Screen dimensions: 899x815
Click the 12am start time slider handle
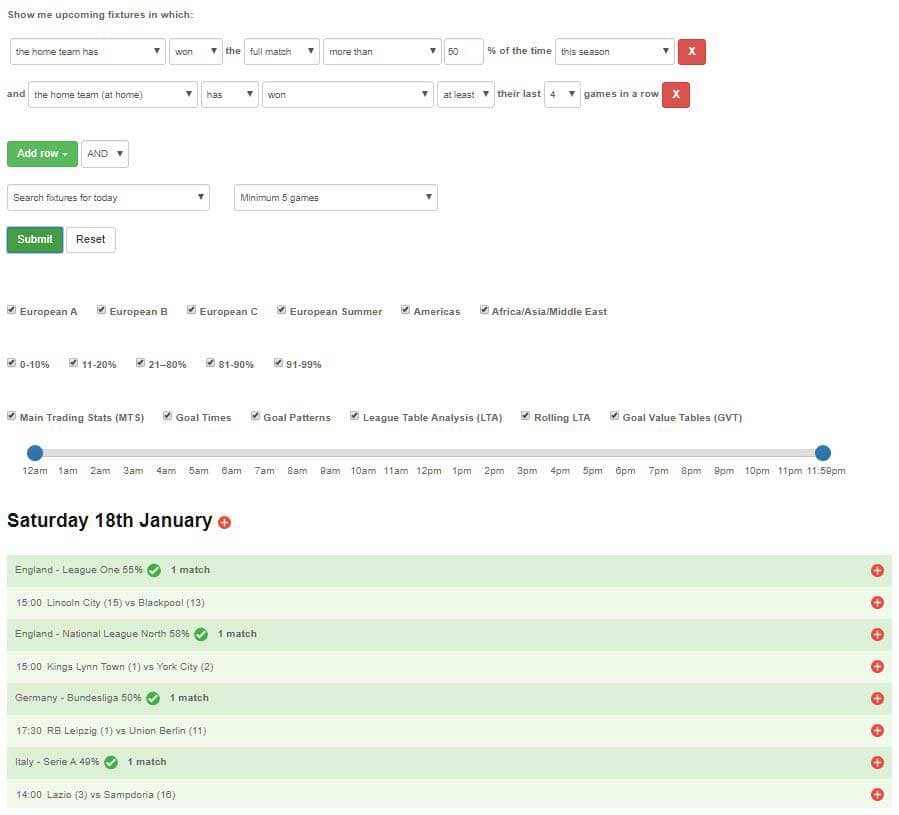(x=35, y=453)
